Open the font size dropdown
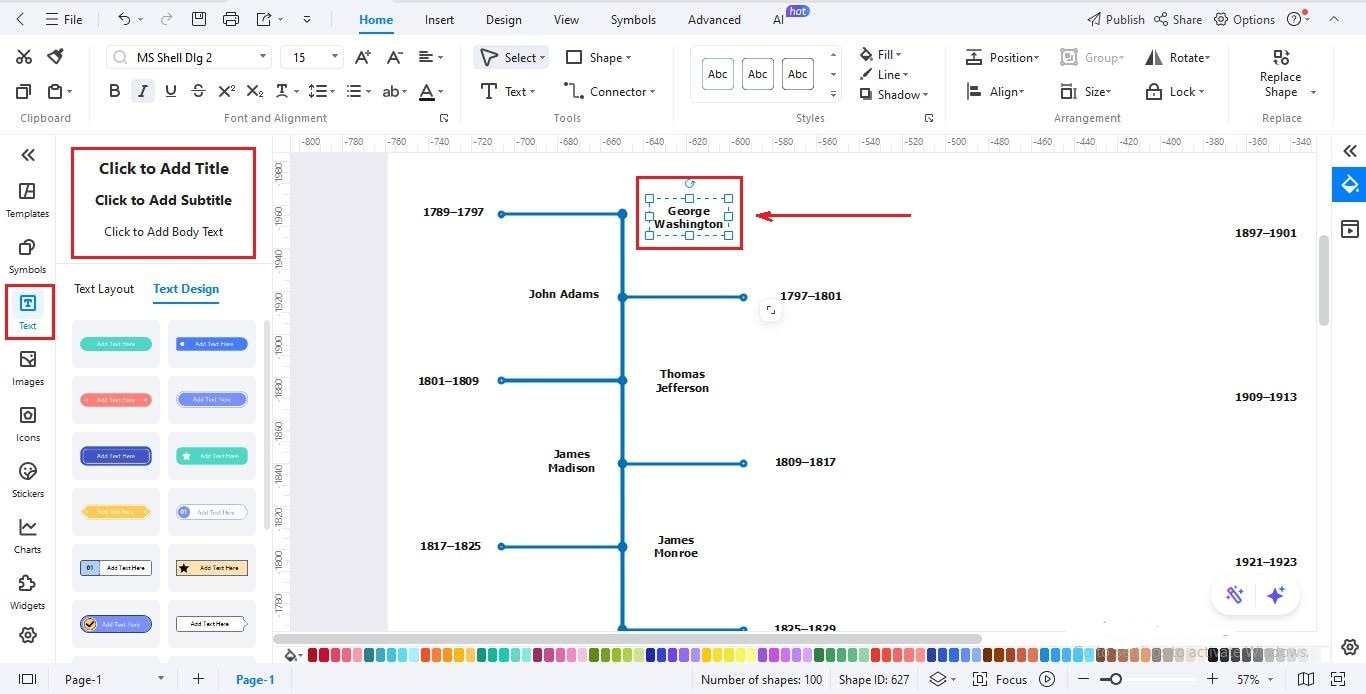Screen dimensions: 1366x694 pos(333,56)
